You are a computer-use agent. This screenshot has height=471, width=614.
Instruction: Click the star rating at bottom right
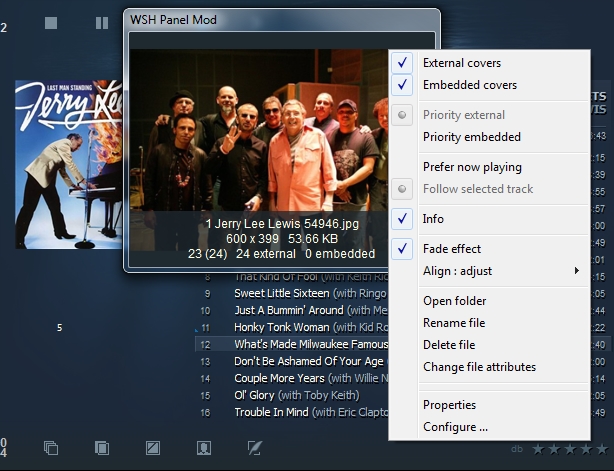point(570,449)
